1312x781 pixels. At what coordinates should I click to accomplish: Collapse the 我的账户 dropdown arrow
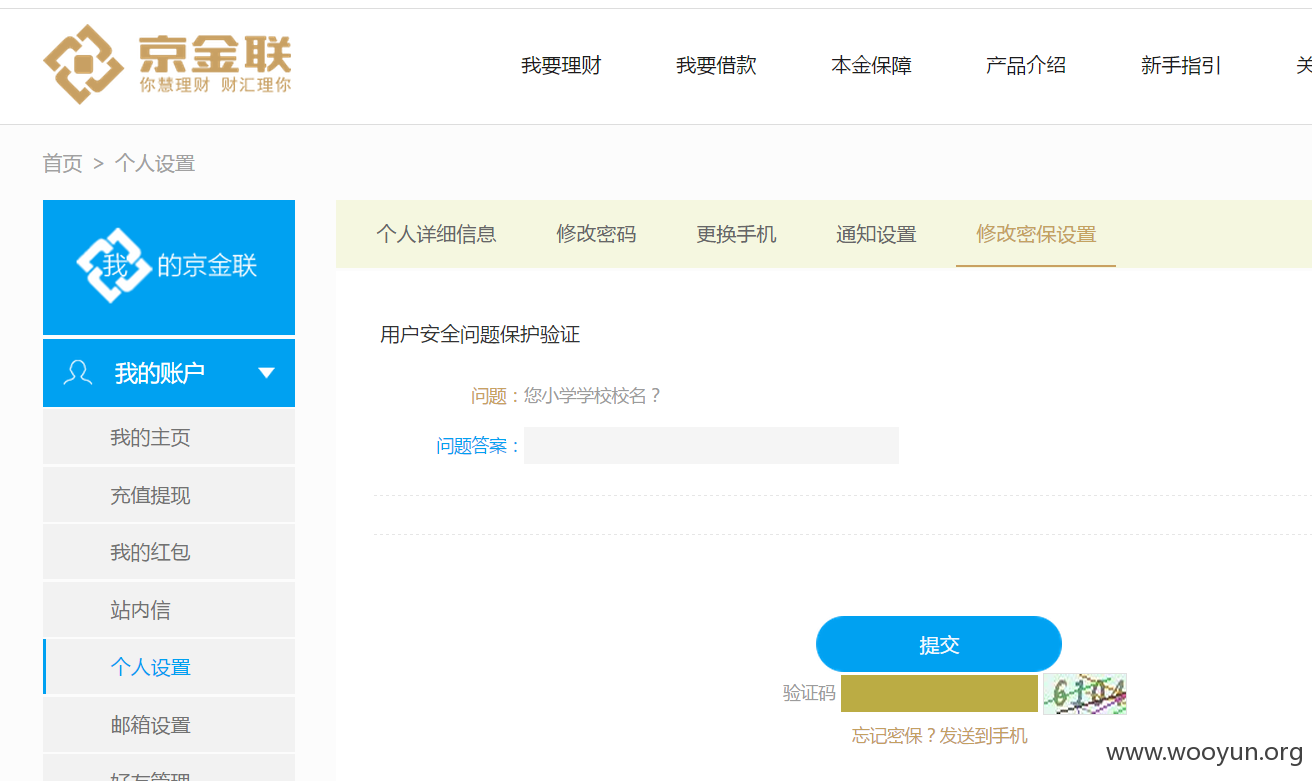pyautogui.click(x=266, y=373)
